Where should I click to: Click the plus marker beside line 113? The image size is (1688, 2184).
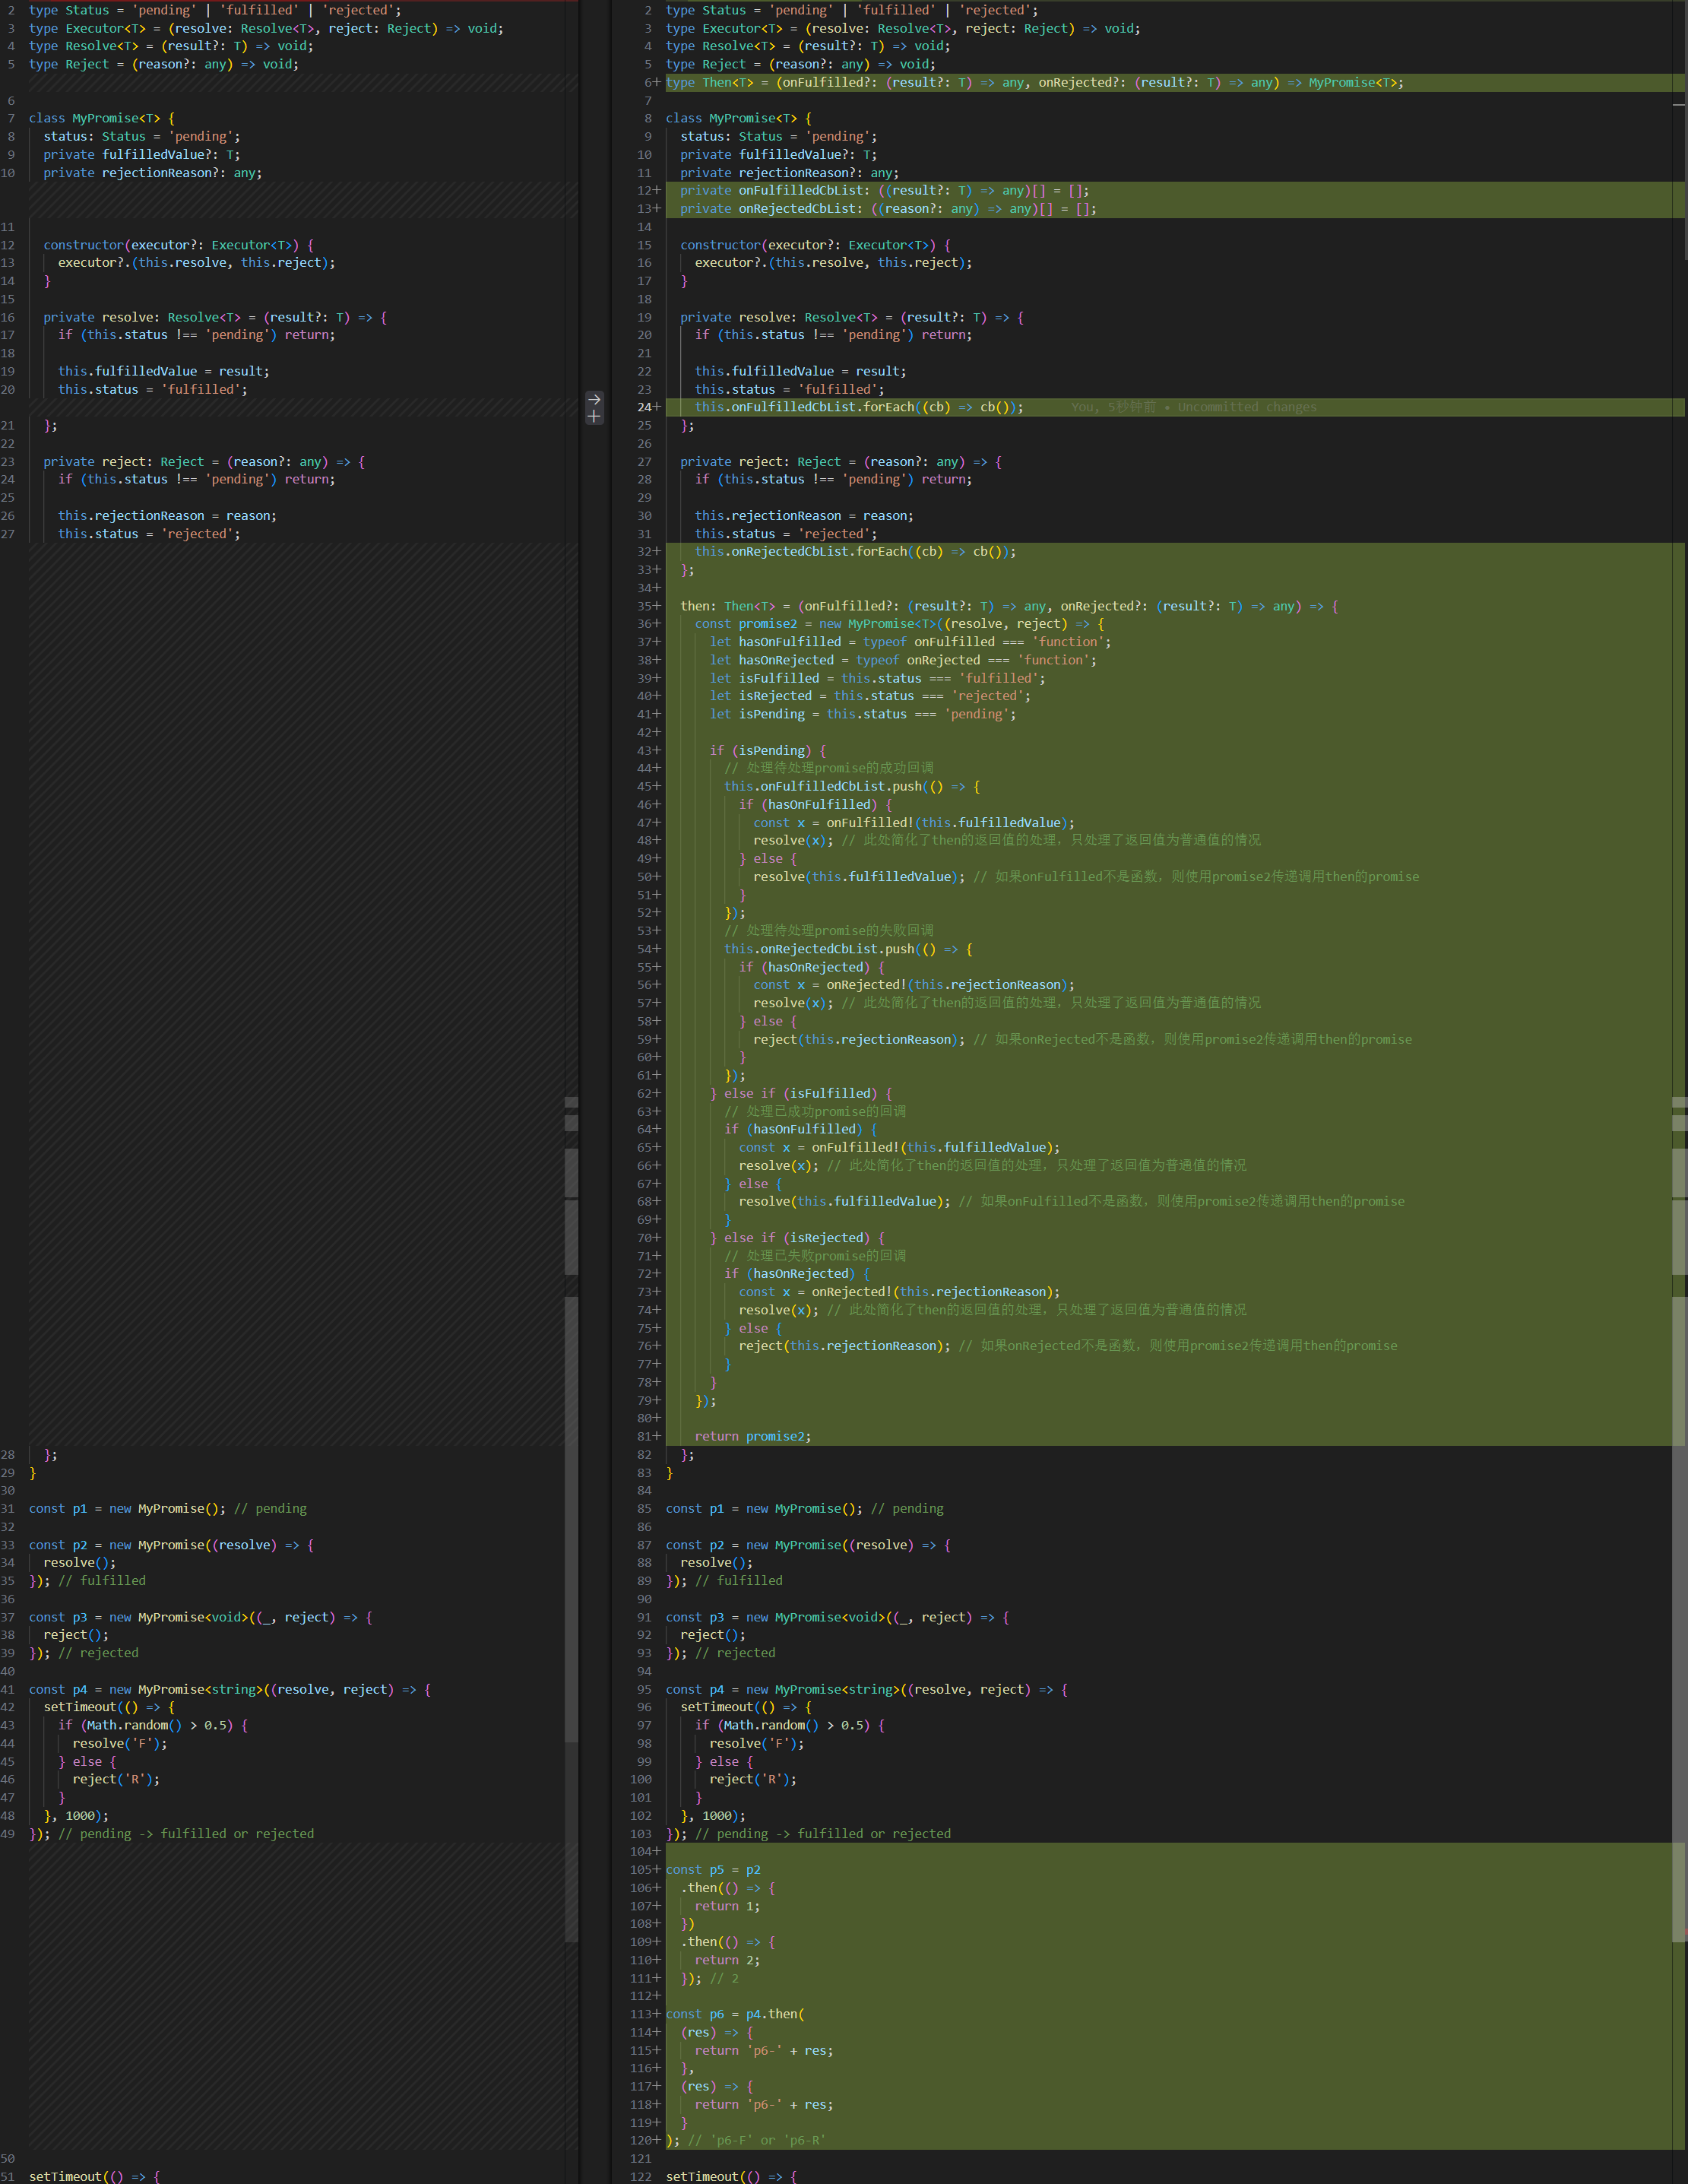coord(657,2014)
